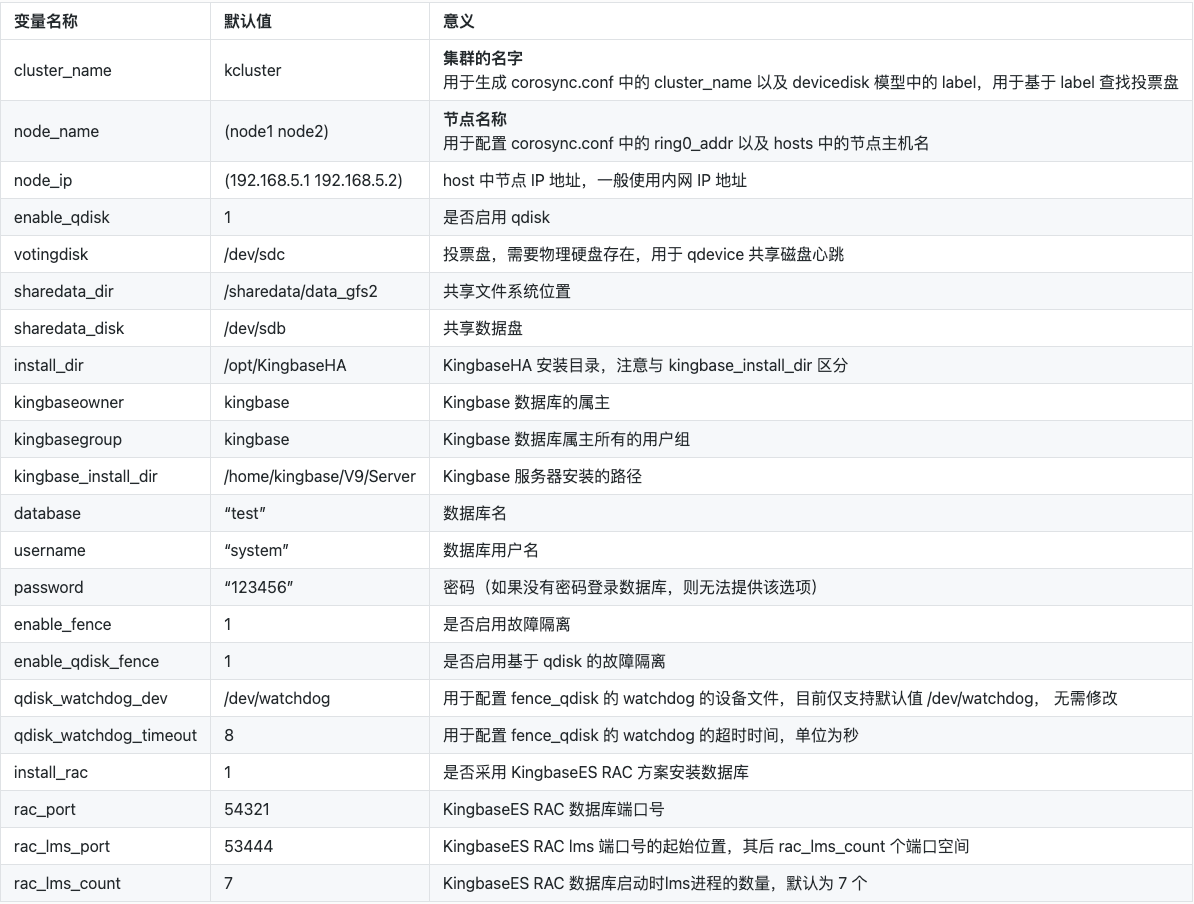
Task: Click the username variable name
Action: tap(49, 551)
